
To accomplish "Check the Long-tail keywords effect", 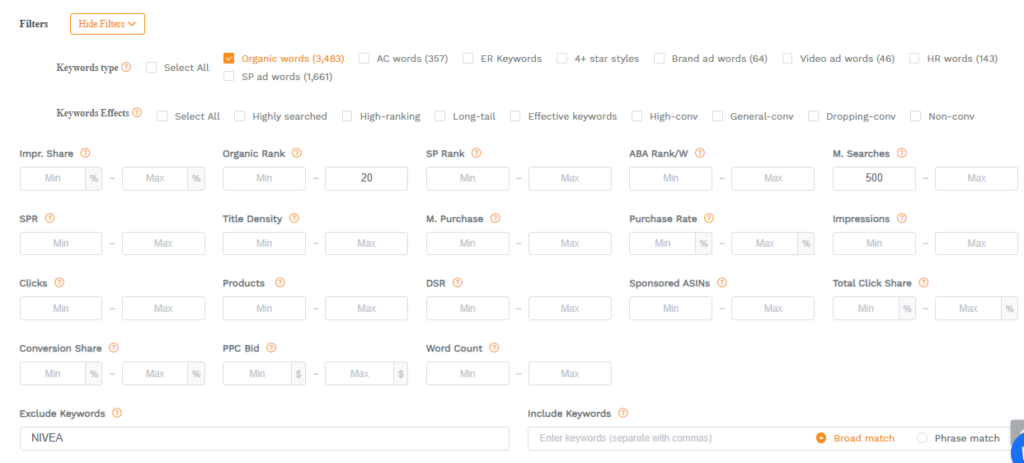I will click(440, 116).
